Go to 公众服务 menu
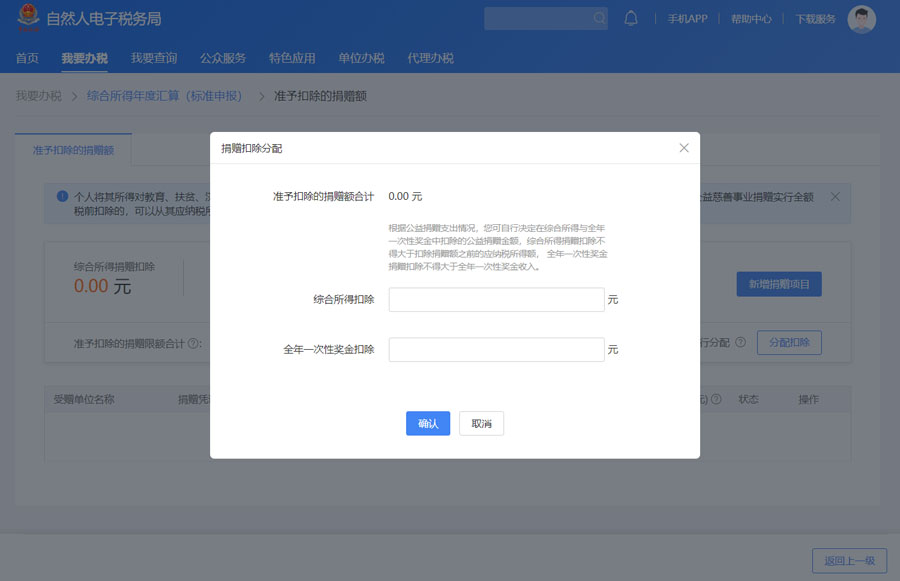The width and height of the screenshot is (900, 581). (x=223, y=58)
